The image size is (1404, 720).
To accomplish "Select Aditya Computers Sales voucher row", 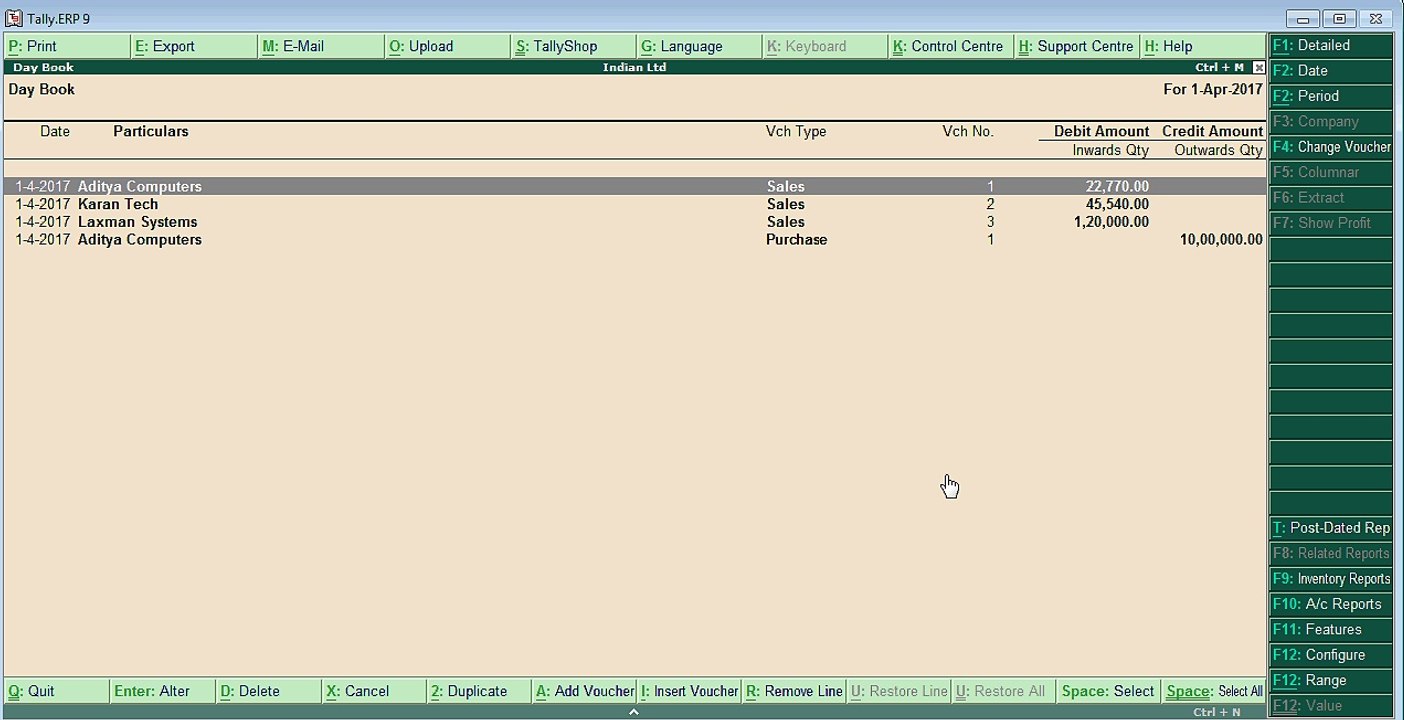I will pos(634,187).
